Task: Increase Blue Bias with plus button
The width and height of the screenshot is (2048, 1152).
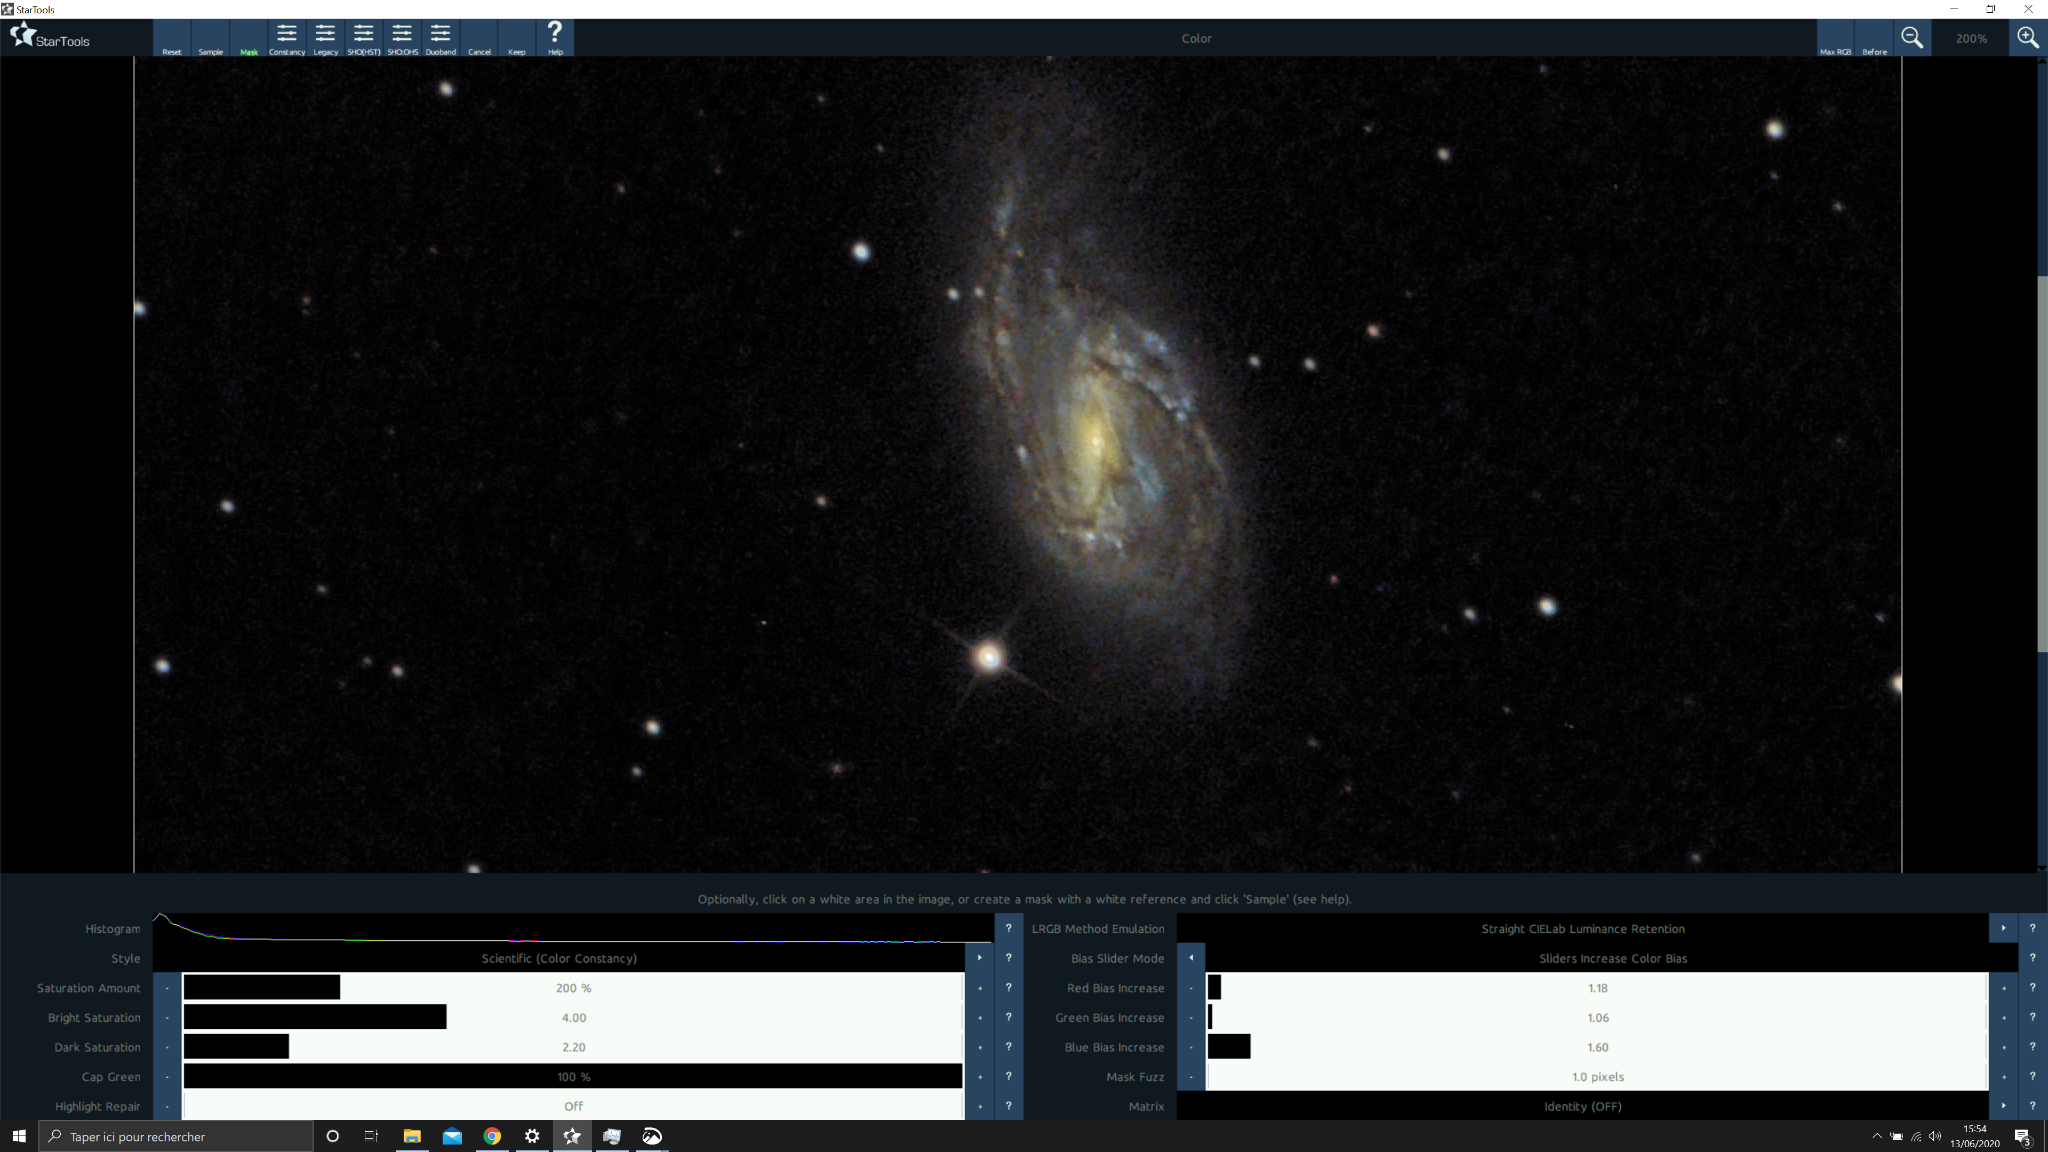Action: pos(2004,1047)
